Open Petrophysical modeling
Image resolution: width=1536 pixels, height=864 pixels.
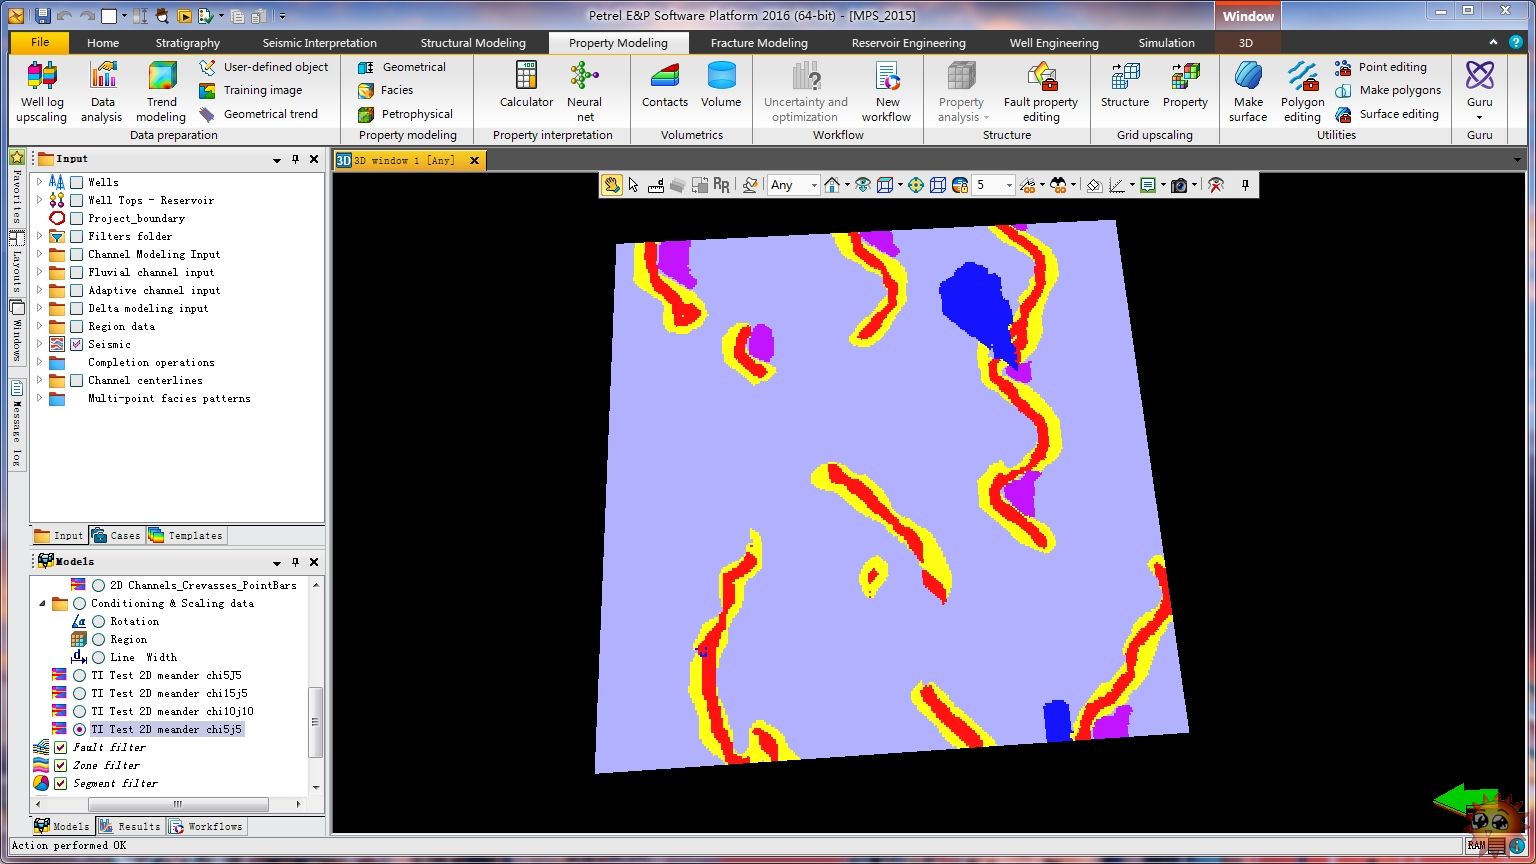[x=405, y=114]
